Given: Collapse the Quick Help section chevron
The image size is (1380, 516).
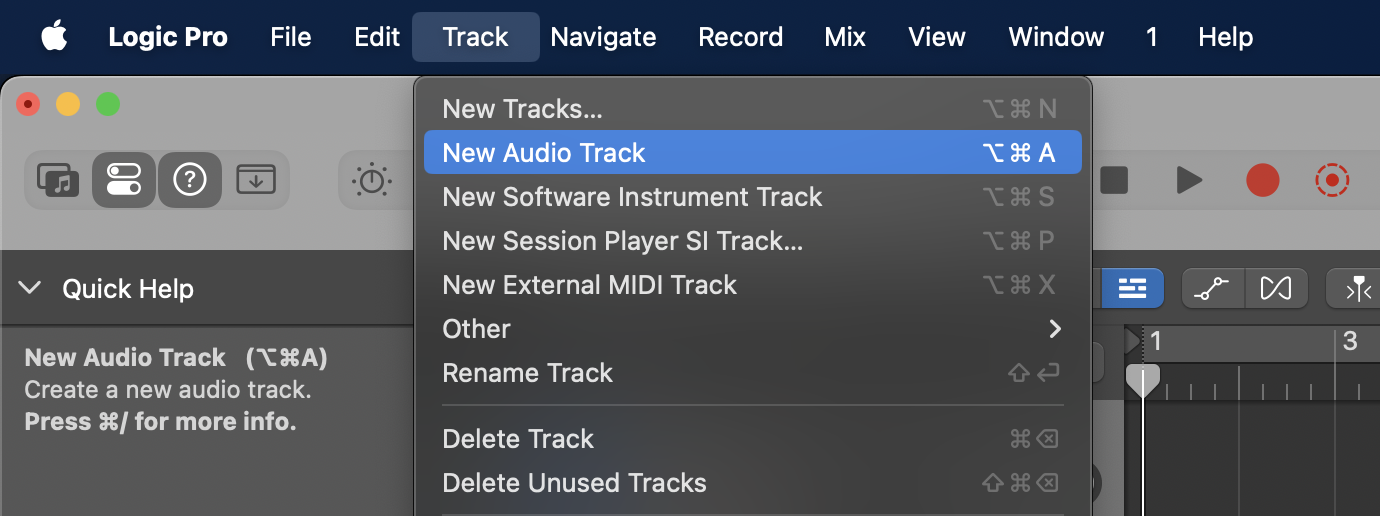Looking at the screenshot, I should pos(30,289).
